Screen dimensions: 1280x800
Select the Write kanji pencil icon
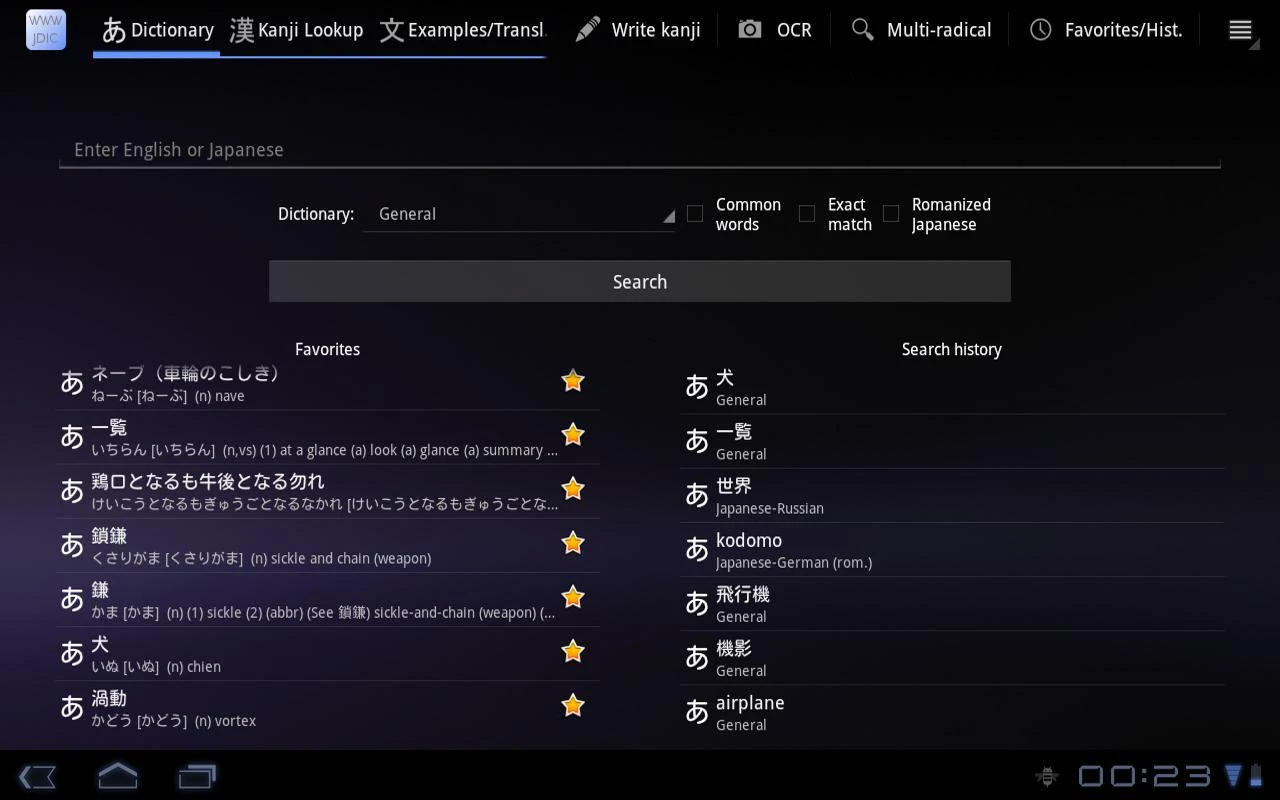588,29
